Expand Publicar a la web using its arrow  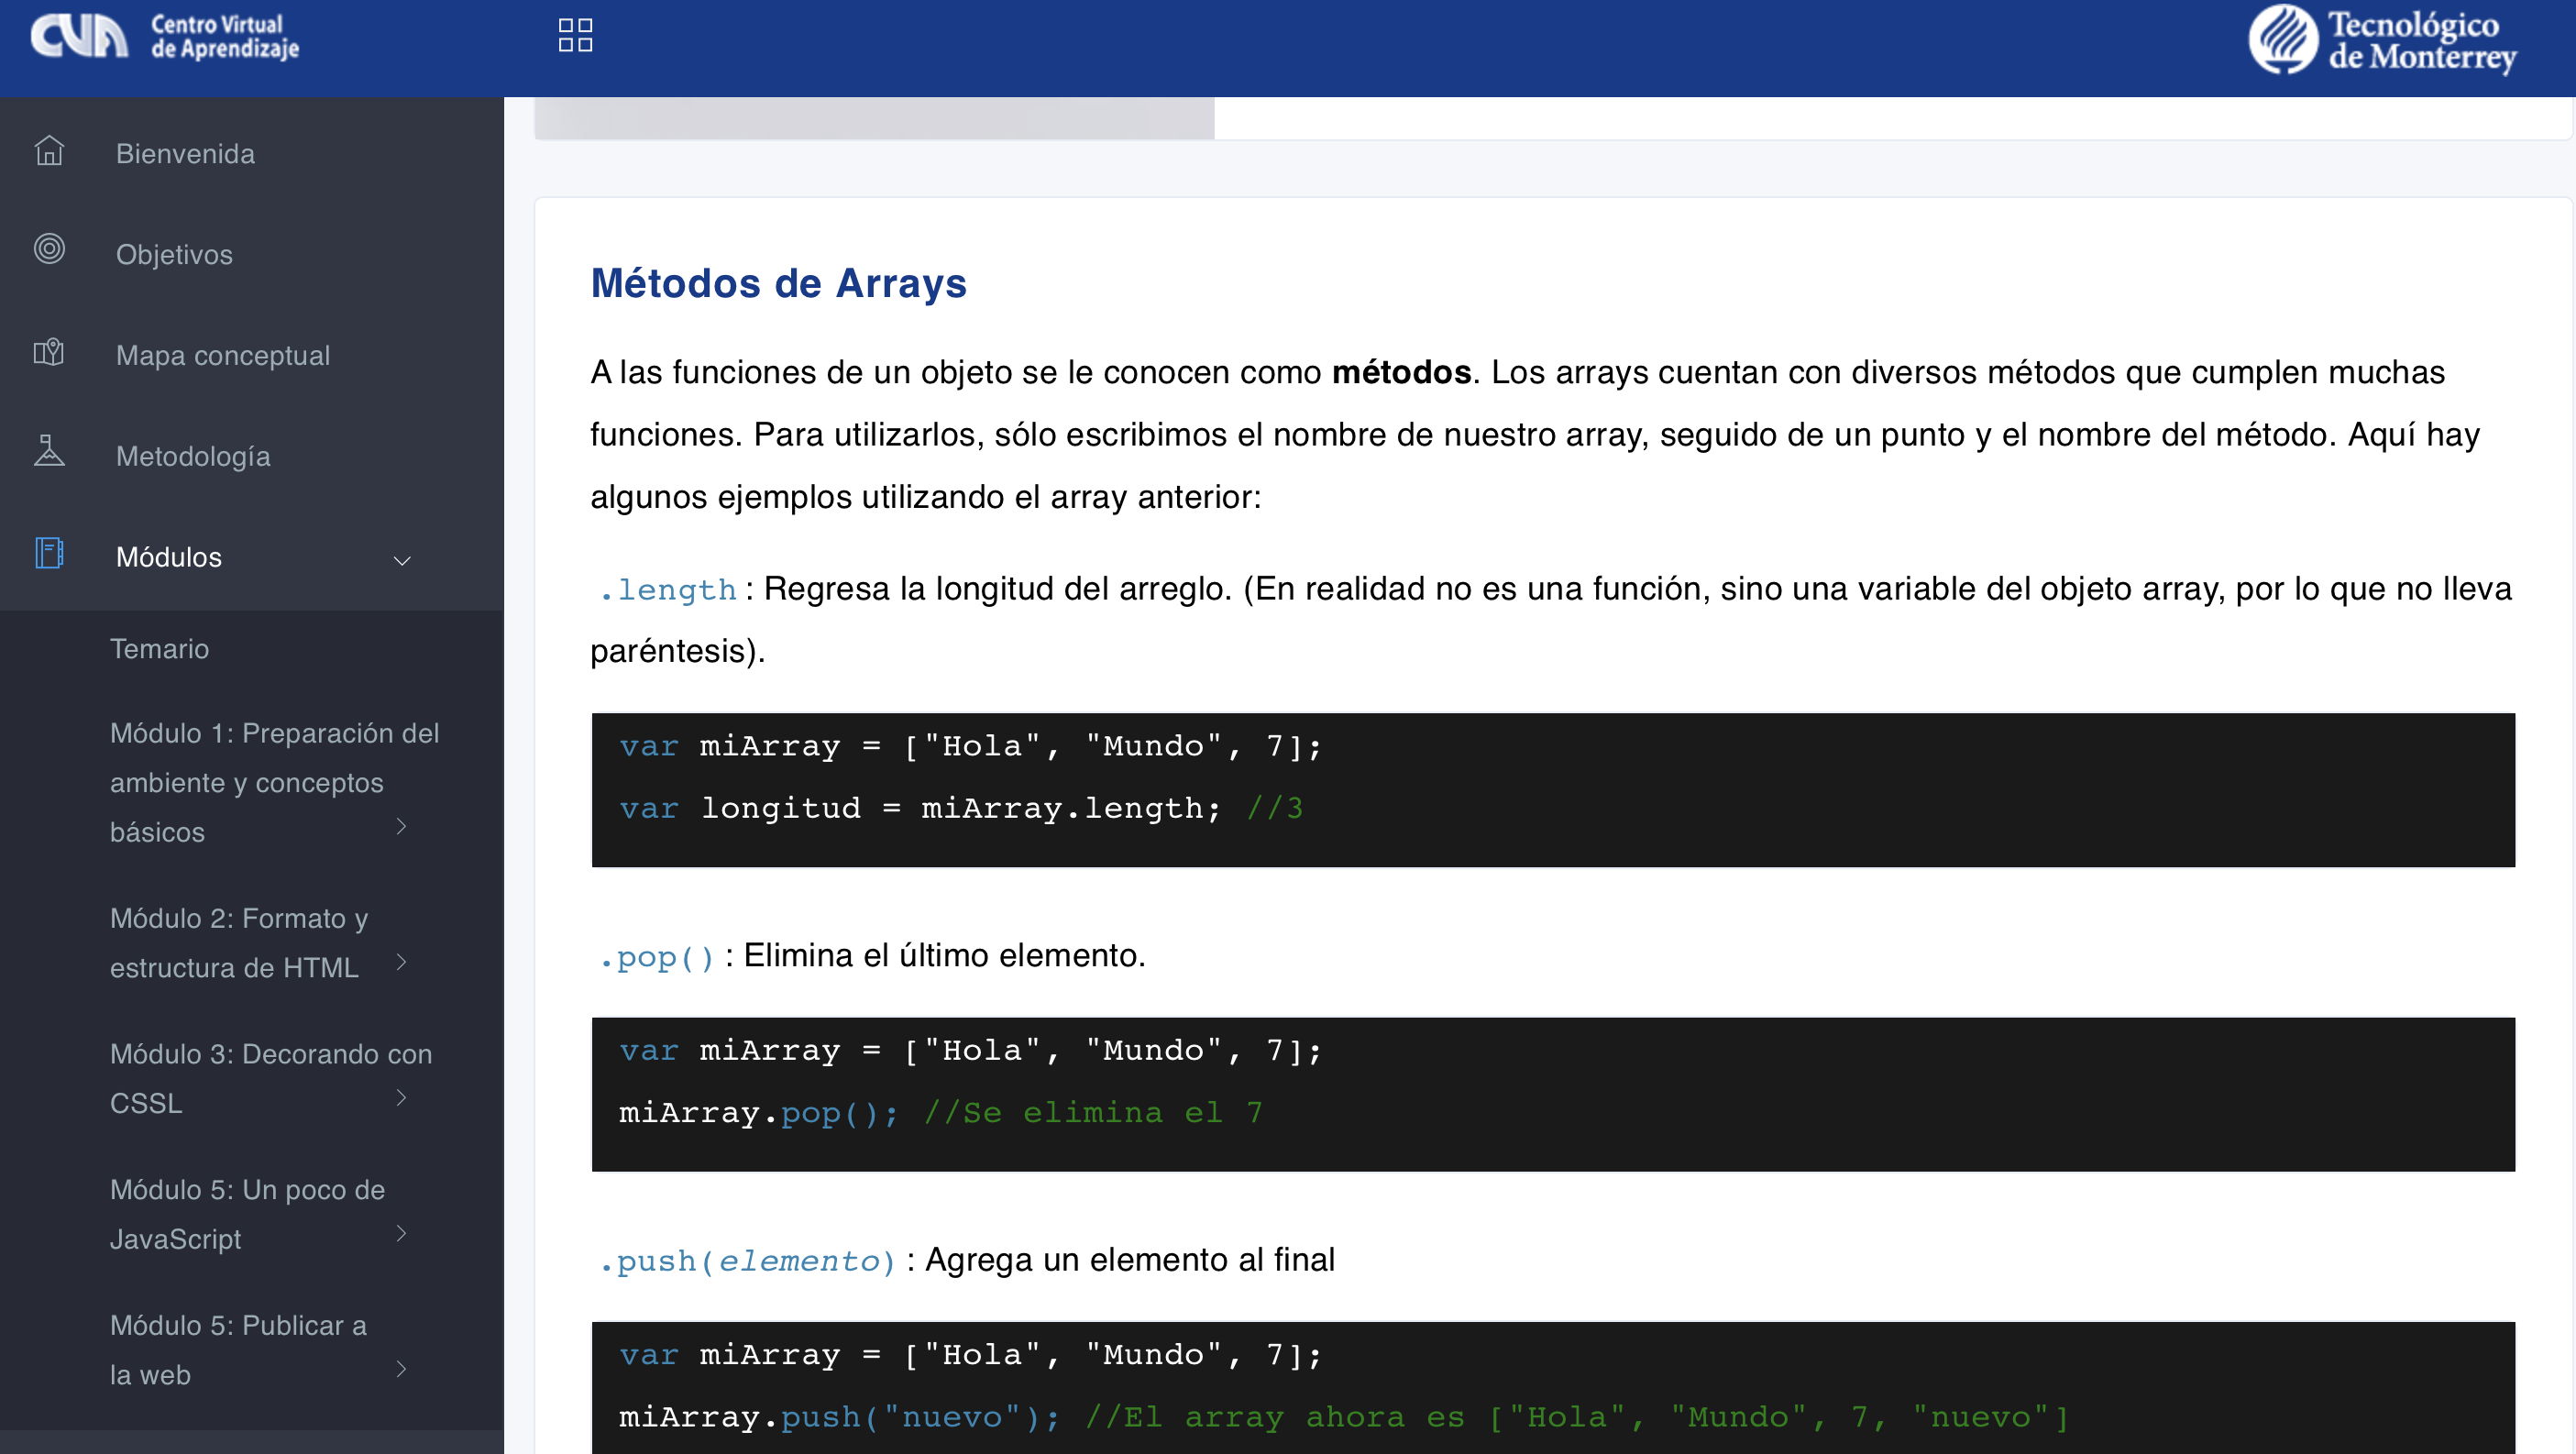pyautogui.click(x=401, y=1370)
